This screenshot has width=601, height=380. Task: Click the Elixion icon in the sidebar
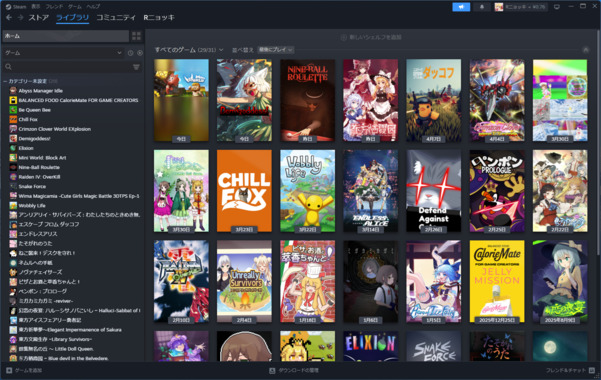[x=13, y=148]
